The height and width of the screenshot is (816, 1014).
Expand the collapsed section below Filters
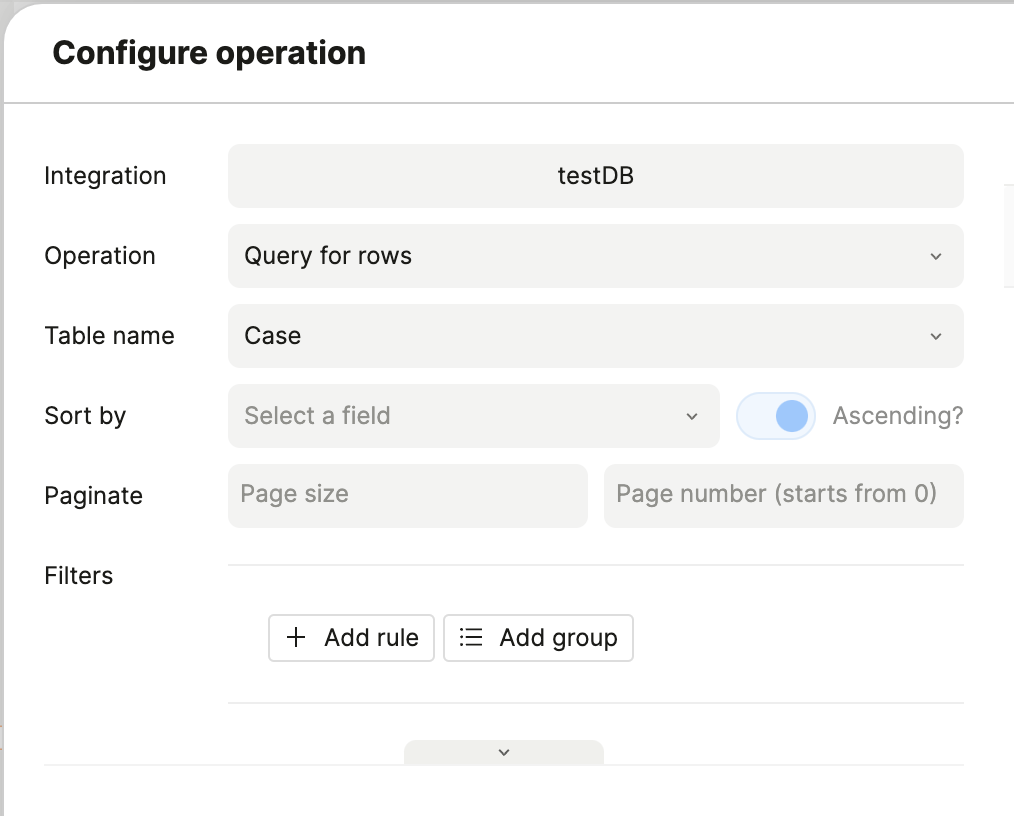click(x=504, y=752)
